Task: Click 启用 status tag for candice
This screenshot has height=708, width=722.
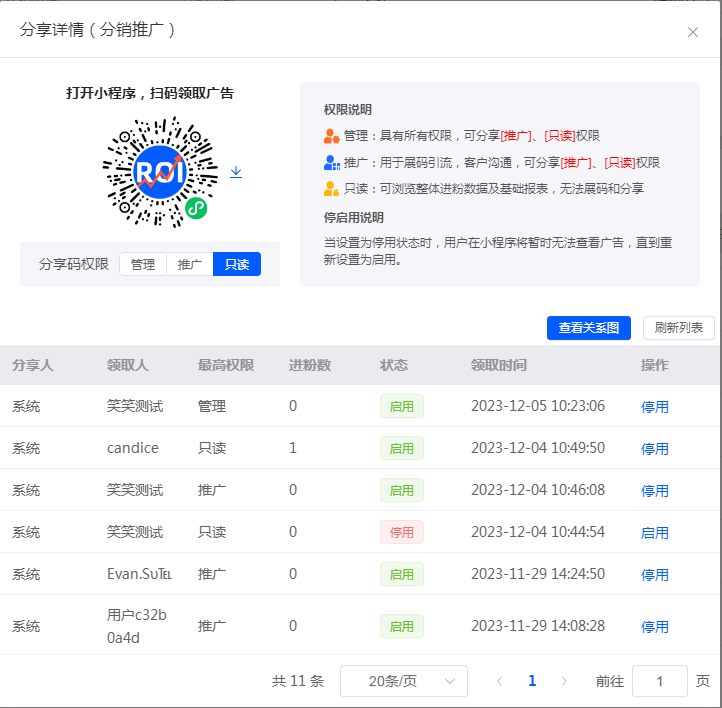Action: pyautogui.click(x=402, y=448)
